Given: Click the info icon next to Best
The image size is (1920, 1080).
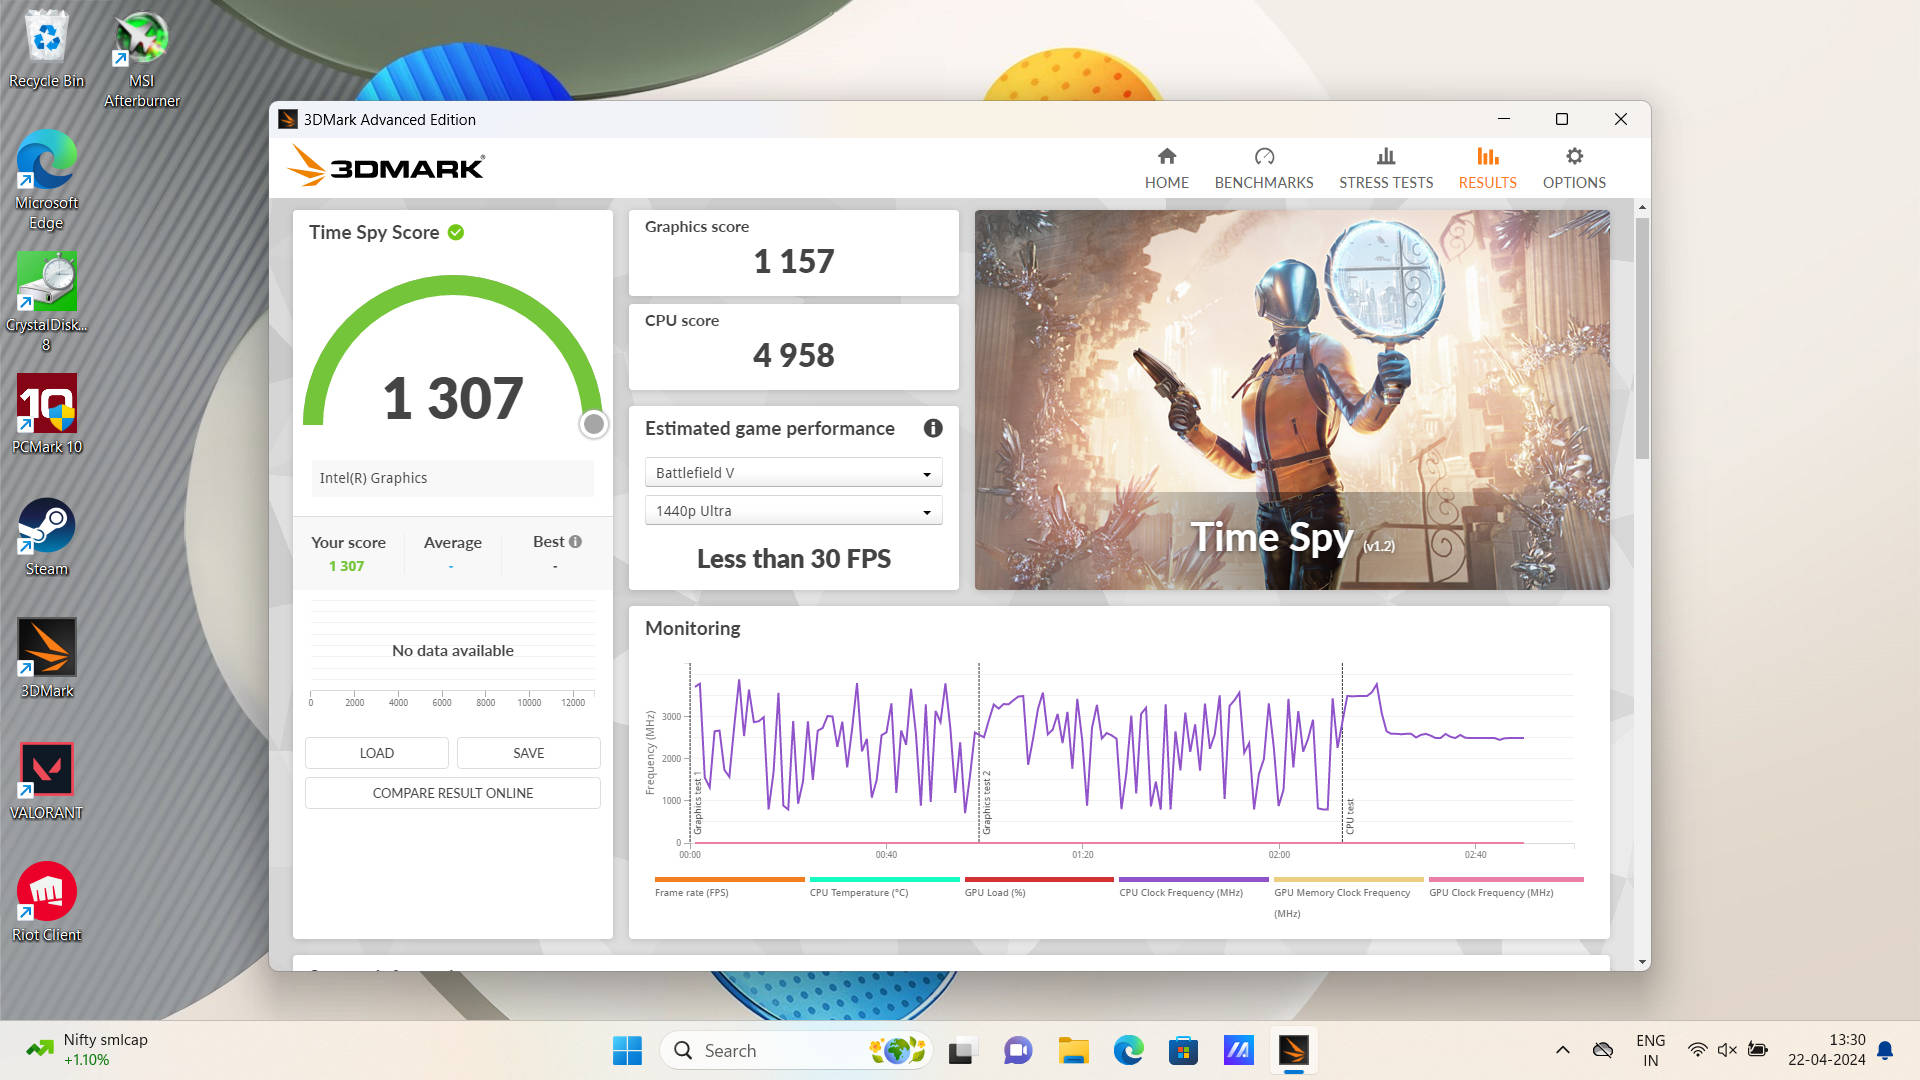Looking at the screenshot, I should coord(575,542).
